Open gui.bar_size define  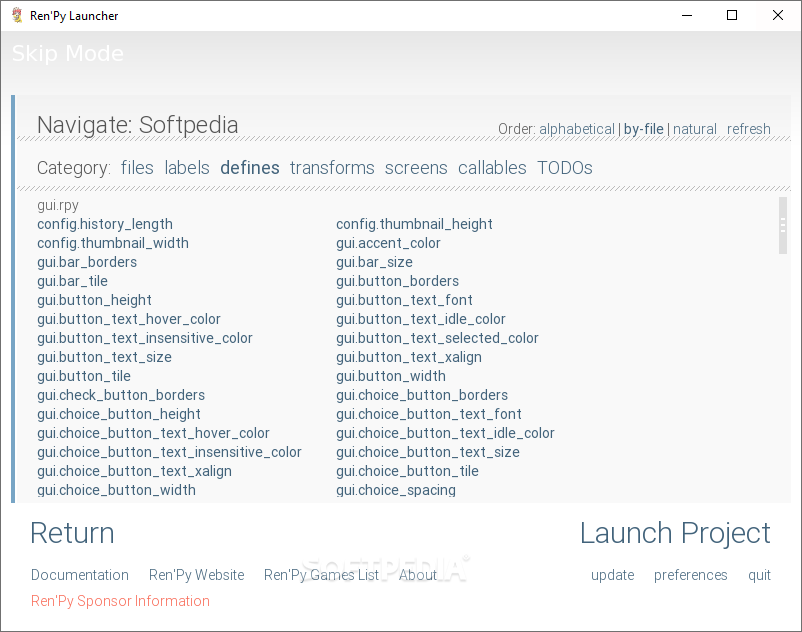pos(374,262)
